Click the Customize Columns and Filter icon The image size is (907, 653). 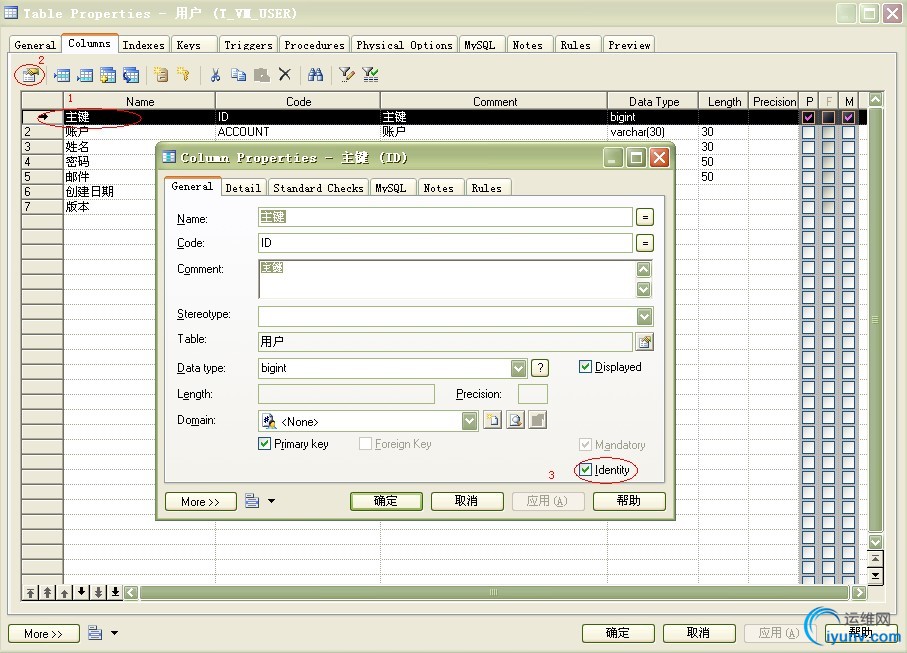[346, 75]
